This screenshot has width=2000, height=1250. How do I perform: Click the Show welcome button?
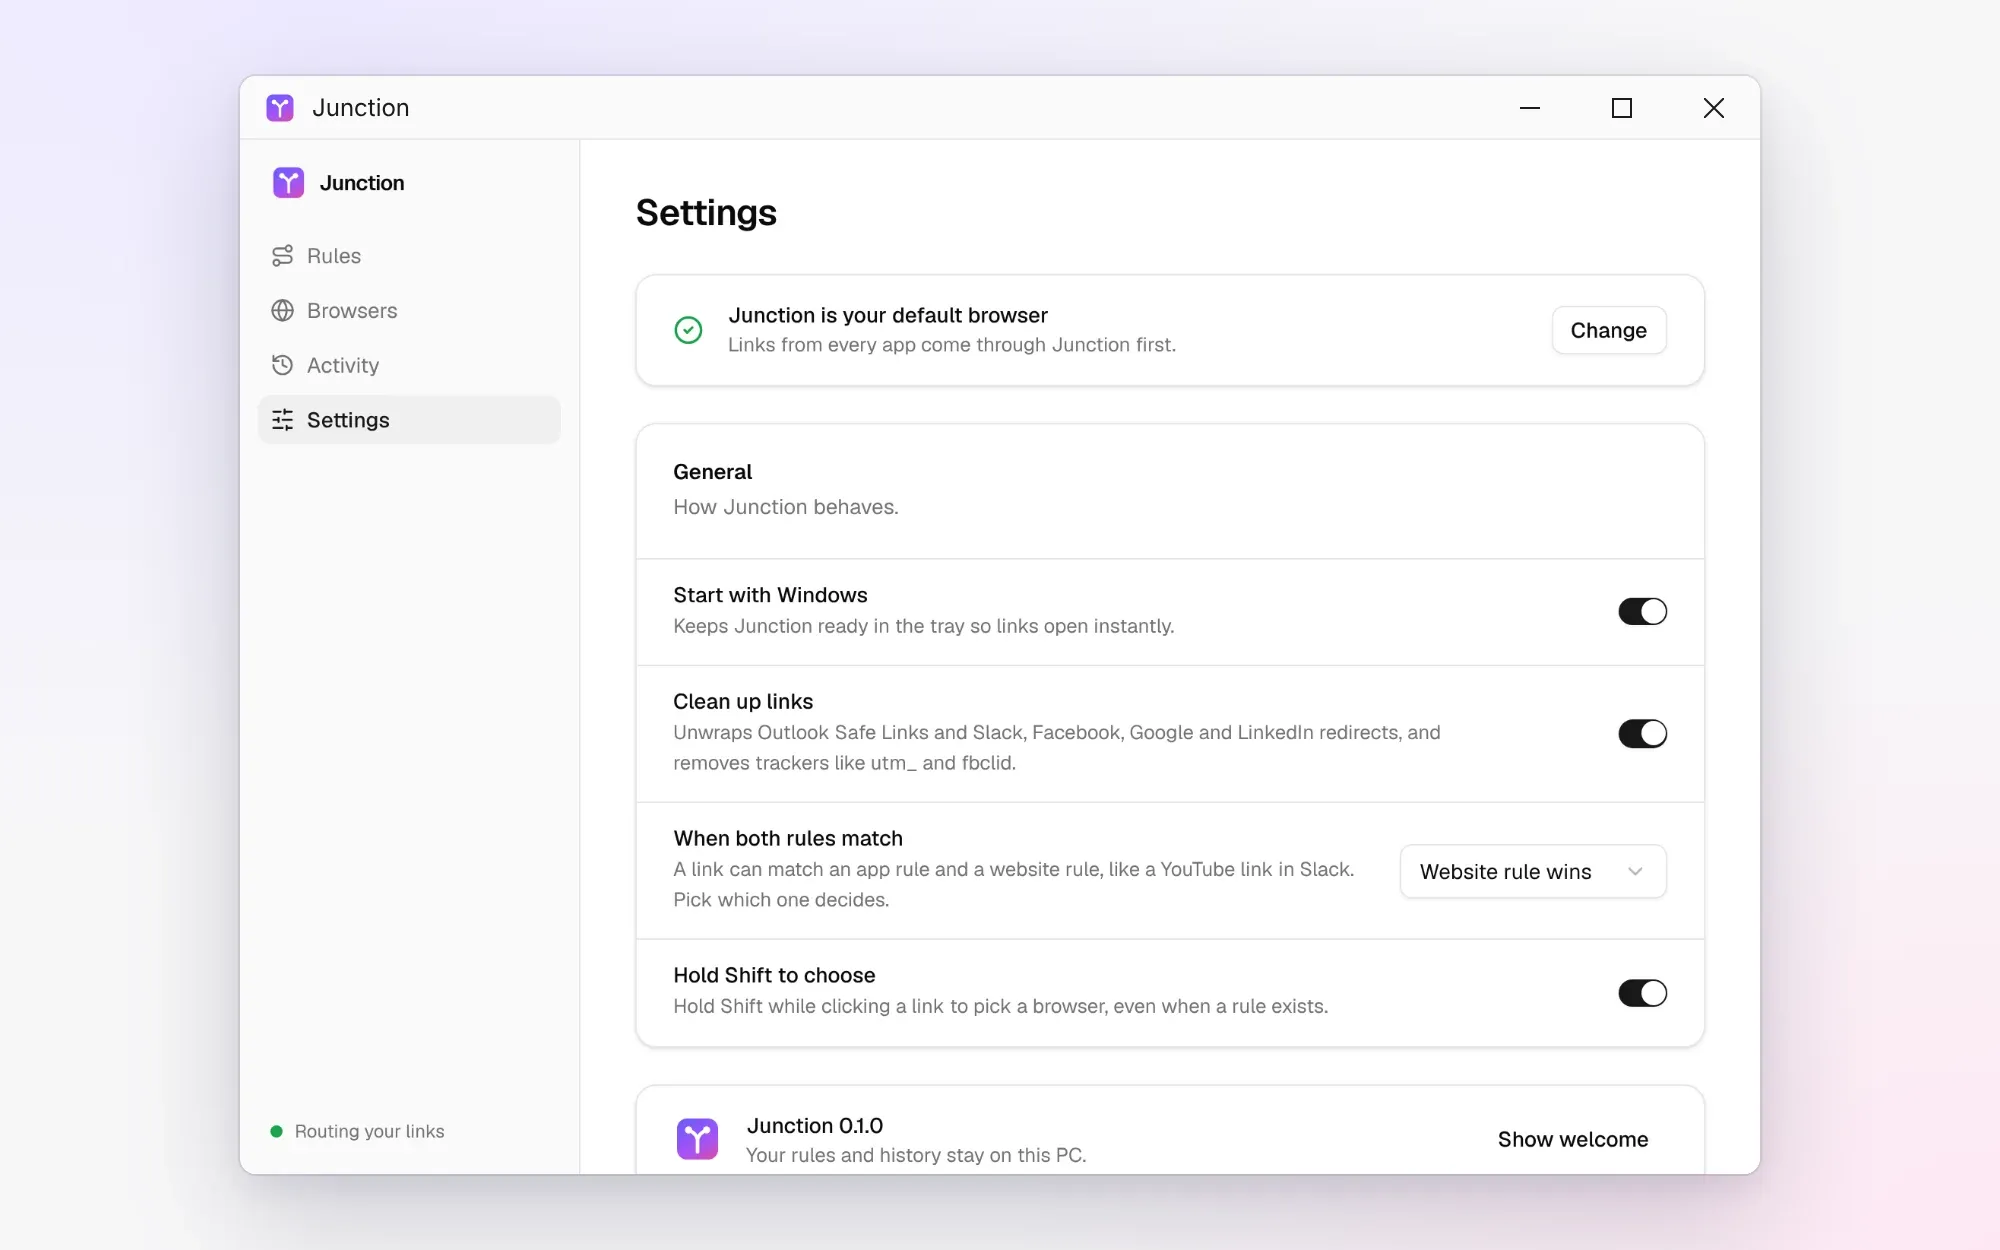[x=1572, y=1139]
